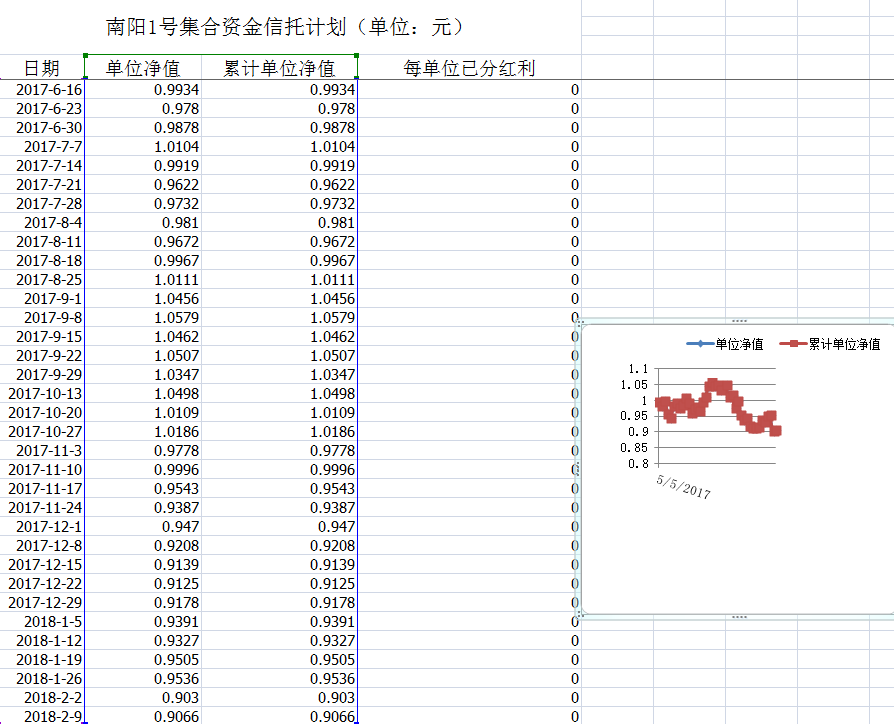894x724 pixels.
Task: Select the date cell 2017-12-29
Action: [x=45, y=602]
